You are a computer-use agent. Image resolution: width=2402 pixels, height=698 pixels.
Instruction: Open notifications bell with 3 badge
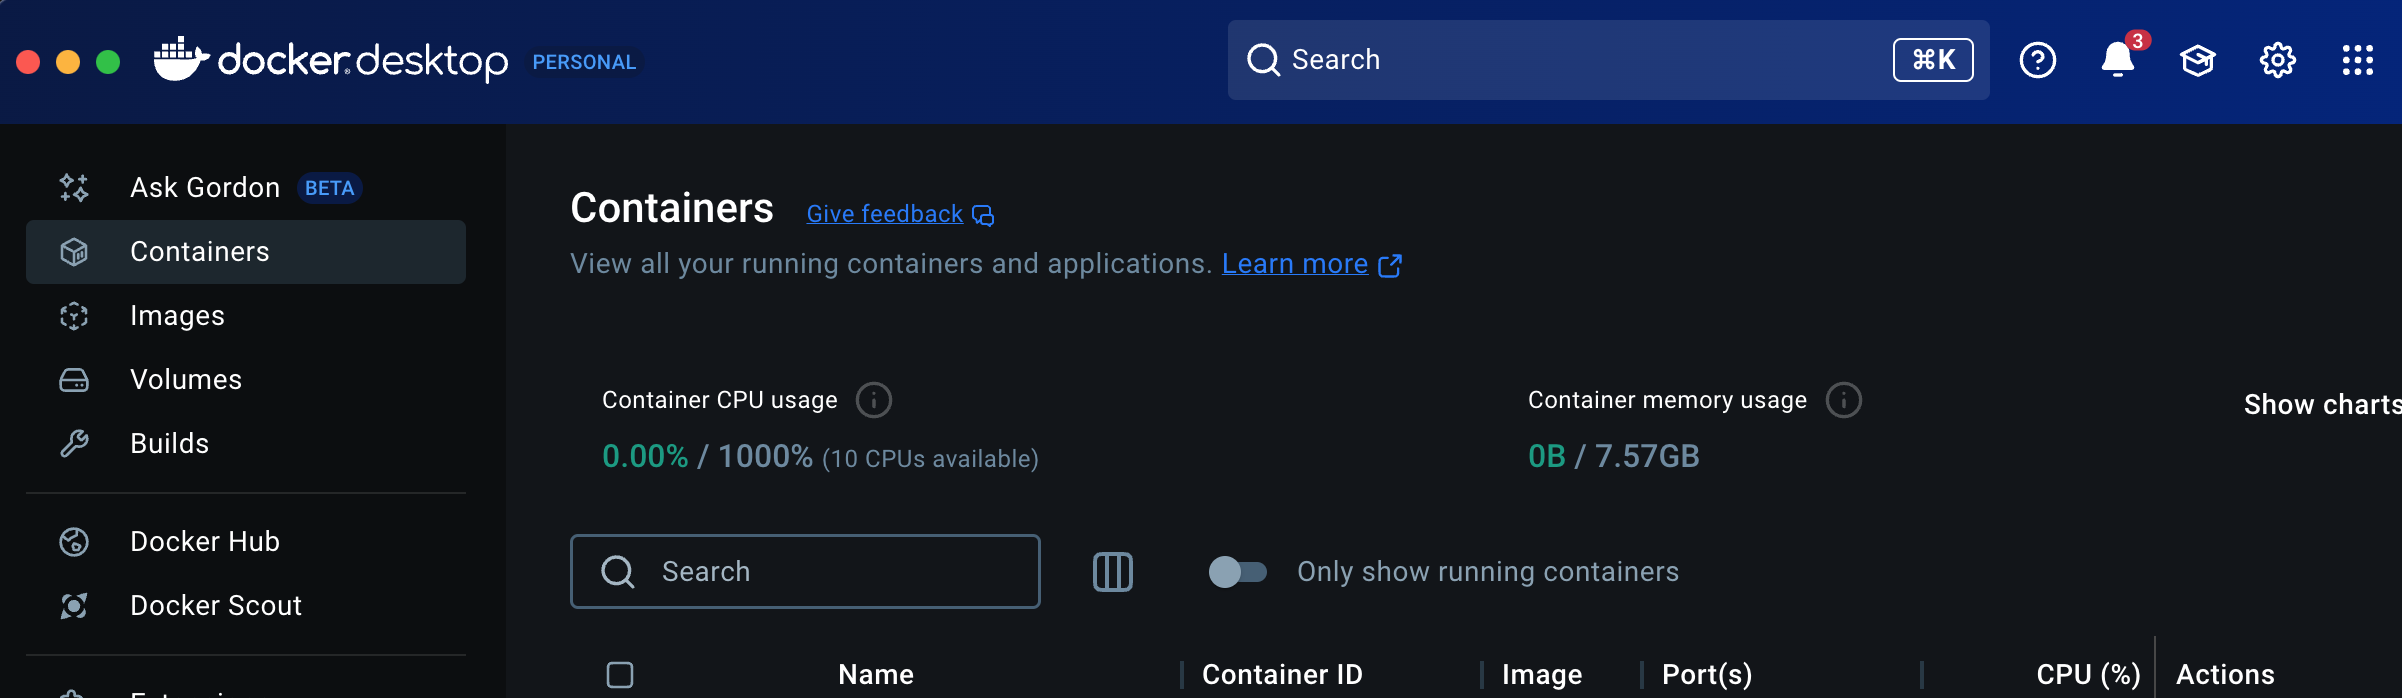[x=2118, y=58]
